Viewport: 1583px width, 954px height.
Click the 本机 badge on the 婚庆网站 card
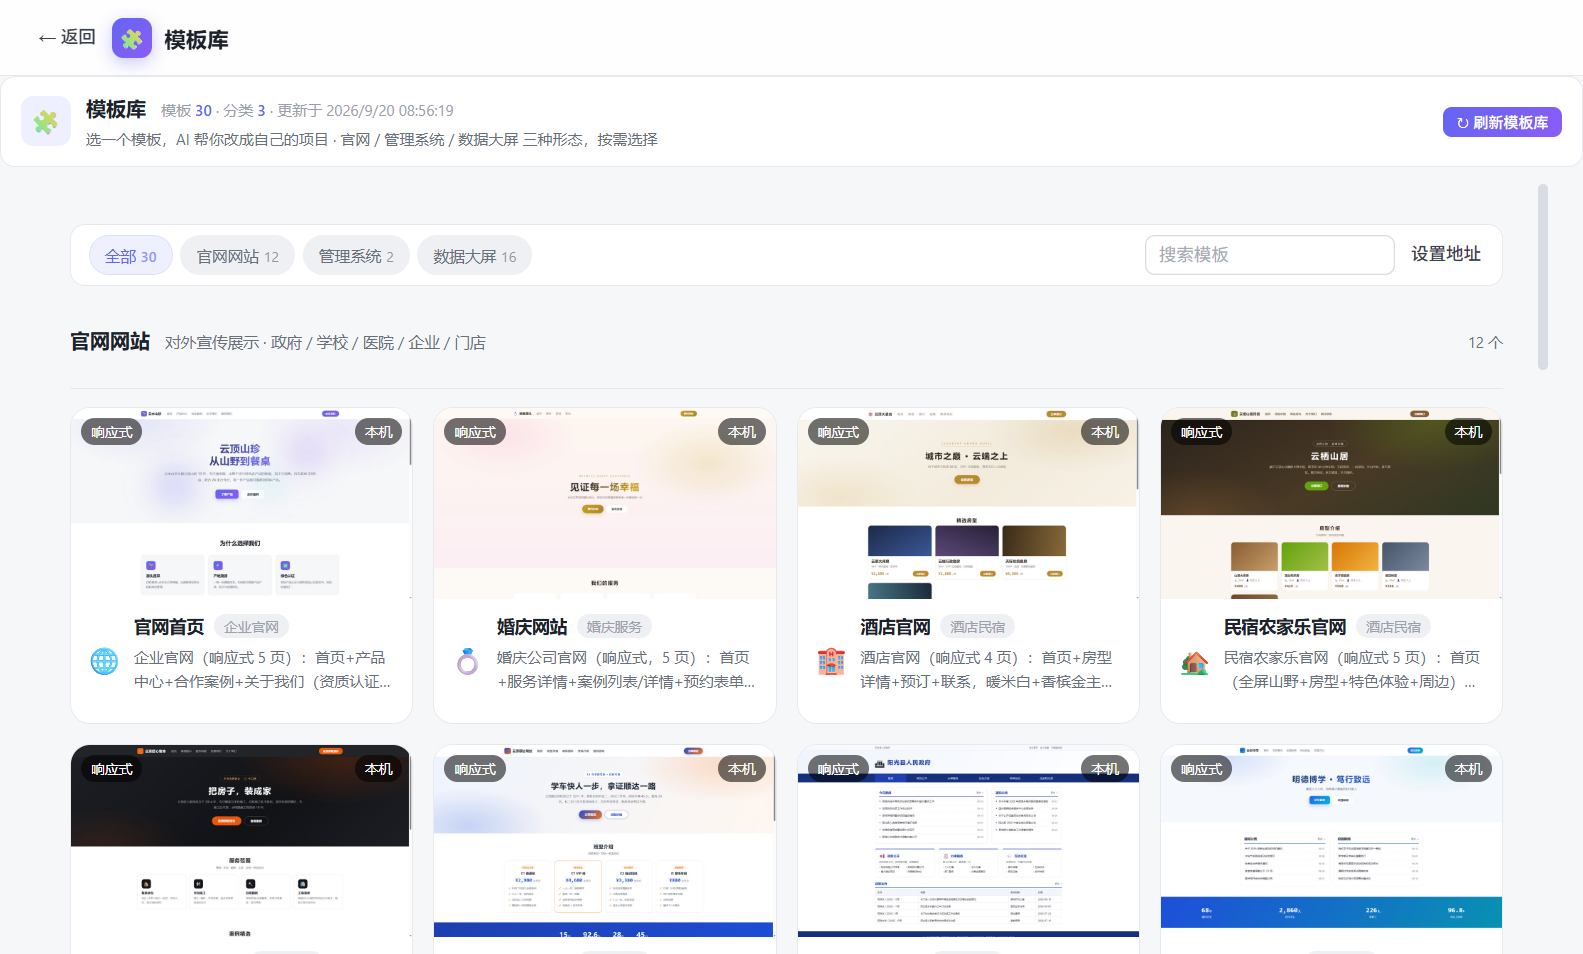[x=742, y=432]
